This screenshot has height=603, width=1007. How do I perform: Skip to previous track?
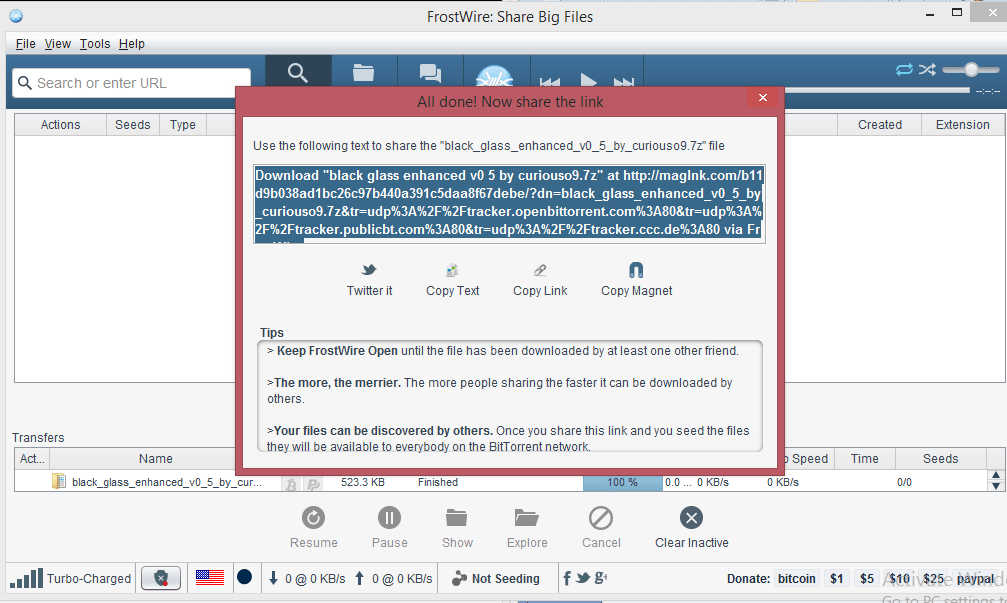pos(550,82)
